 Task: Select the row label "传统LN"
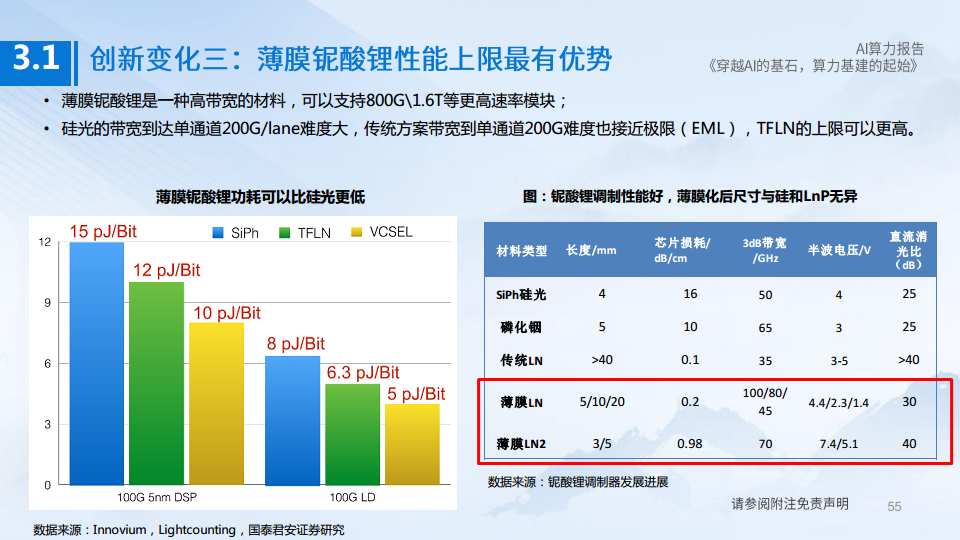pyautogui.click(x=521, y=360)
